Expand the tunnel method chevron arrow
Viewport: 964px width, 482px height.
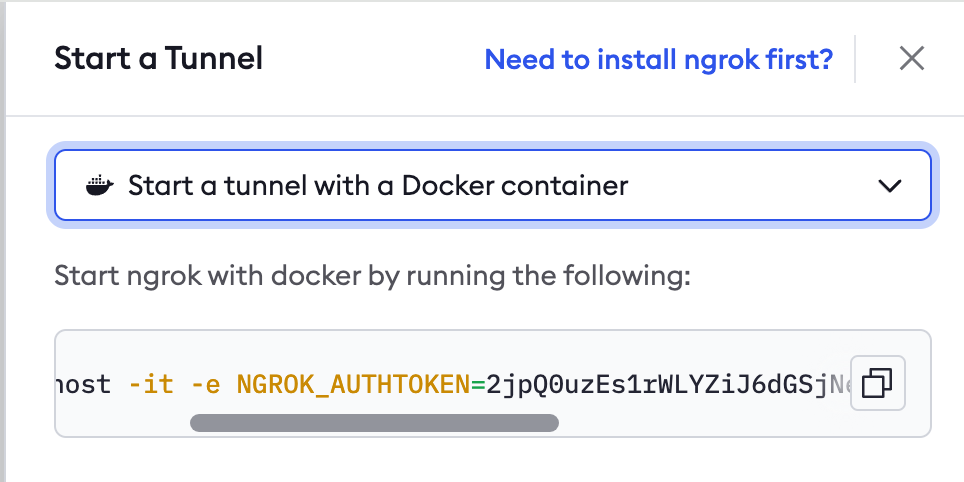coord(890,185)
